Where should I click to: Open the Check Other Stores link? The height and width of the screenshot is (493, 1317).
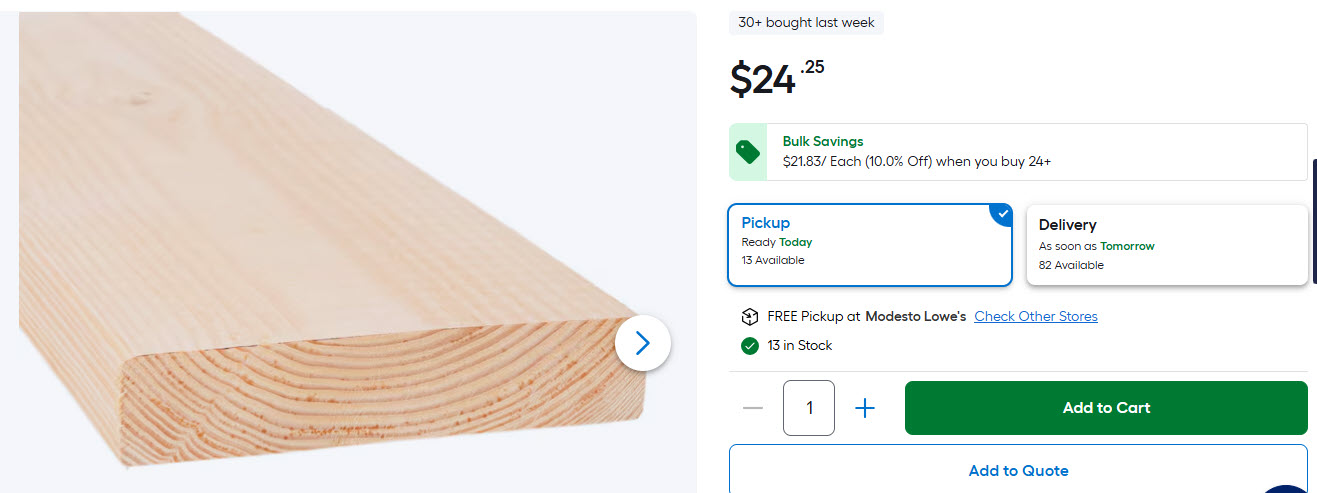click(x=1036, y=317)
